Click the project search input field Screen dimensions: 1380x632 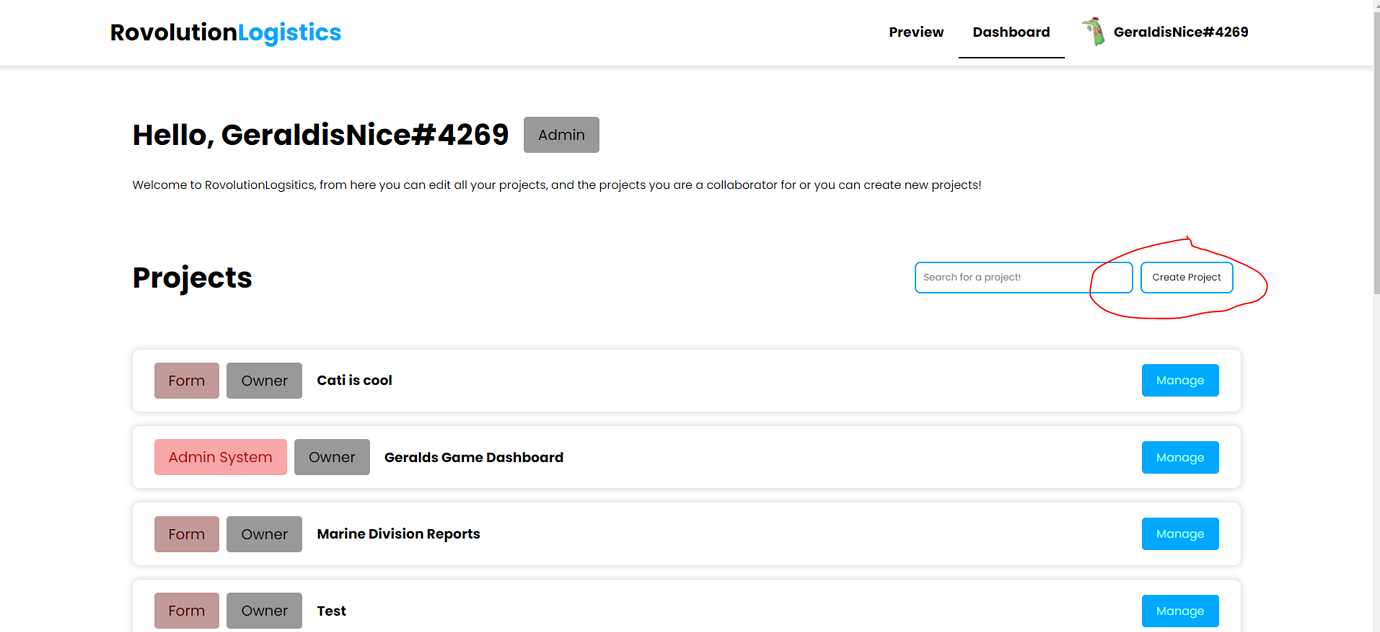(x=1023, y=277)
